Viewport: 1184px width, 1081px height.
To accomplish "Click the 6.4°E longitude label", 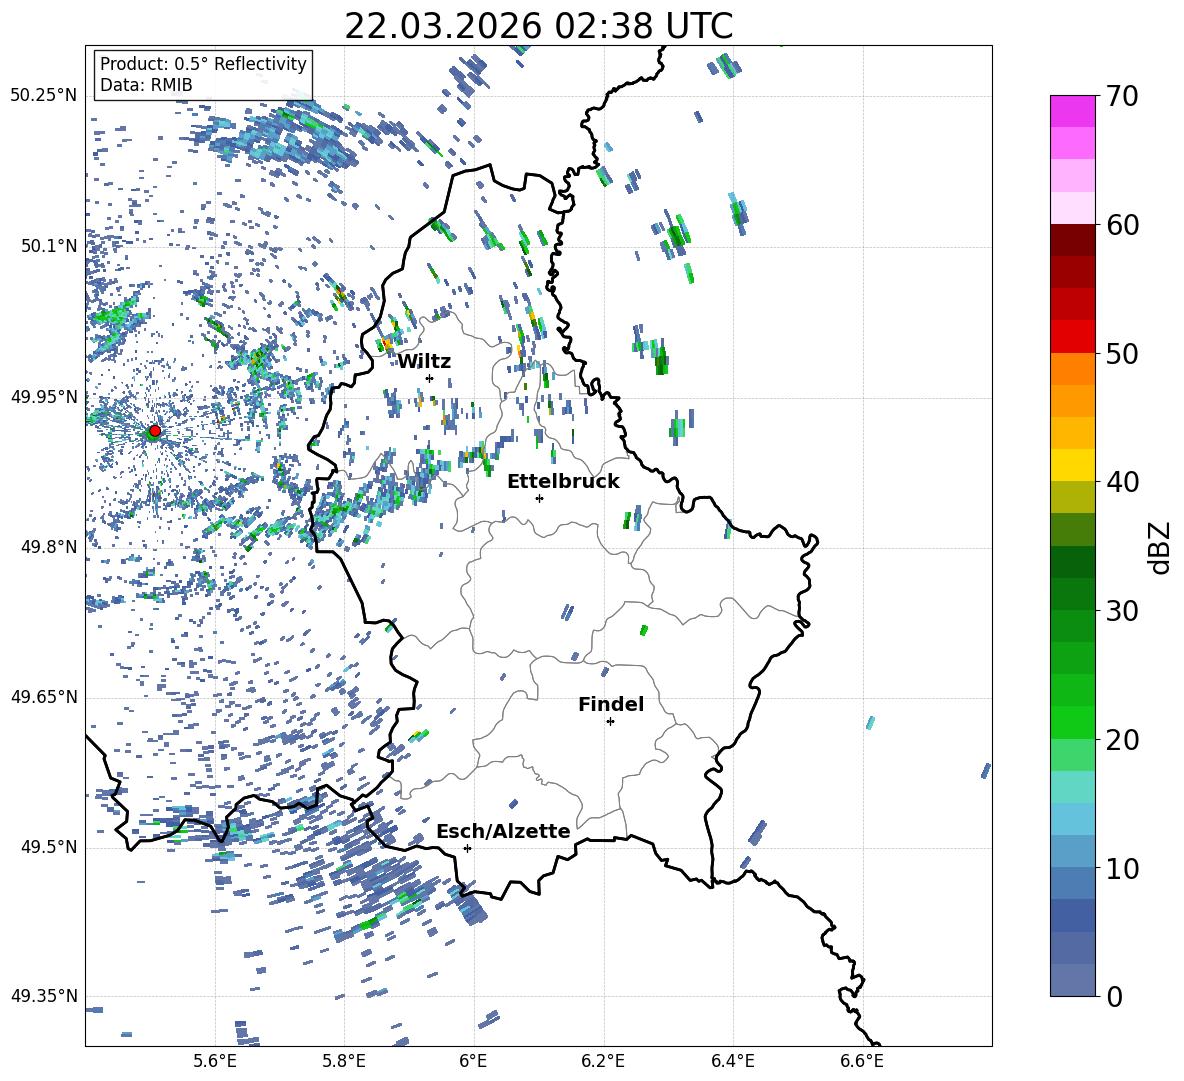I will click(x=732, y=1061).
